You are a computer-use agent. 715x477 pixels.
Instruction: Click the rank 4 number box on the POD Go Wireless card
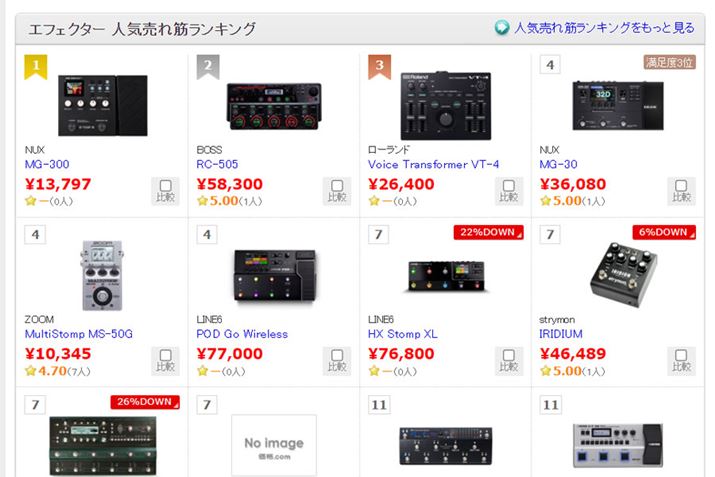point(207,235)
